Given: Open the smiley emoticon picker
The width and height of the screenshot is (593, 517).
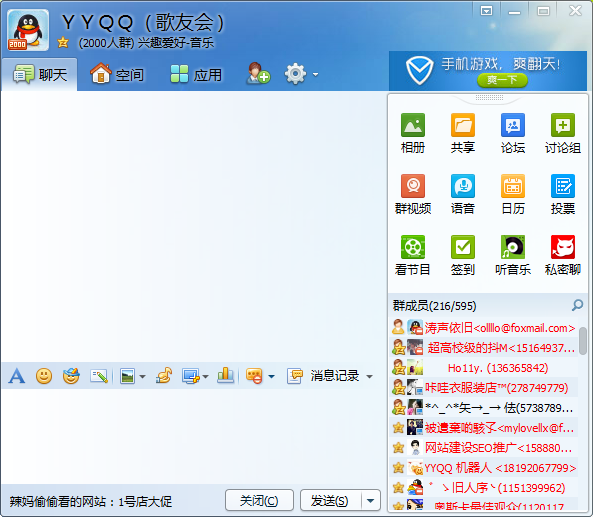Looking at the screenshot, I should [44, 376].
